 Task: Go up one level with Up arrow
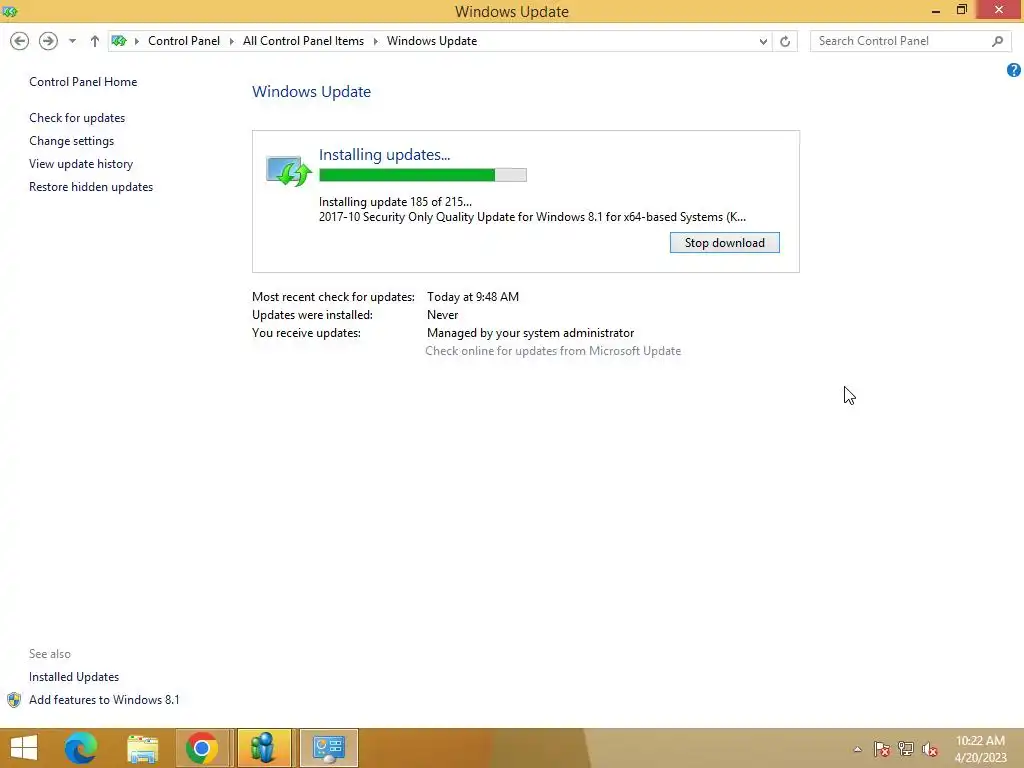point(95,41)
